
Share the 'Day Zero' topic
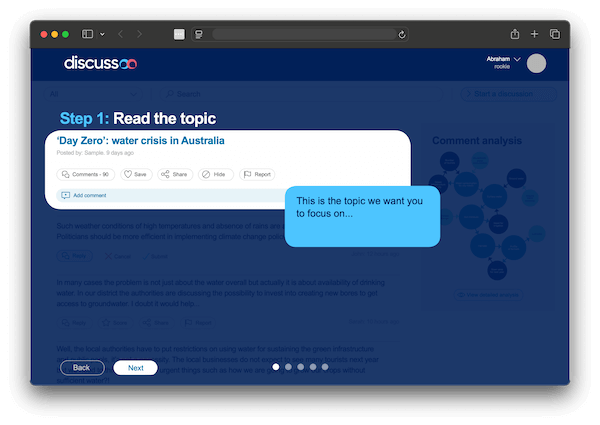point(175,174)
